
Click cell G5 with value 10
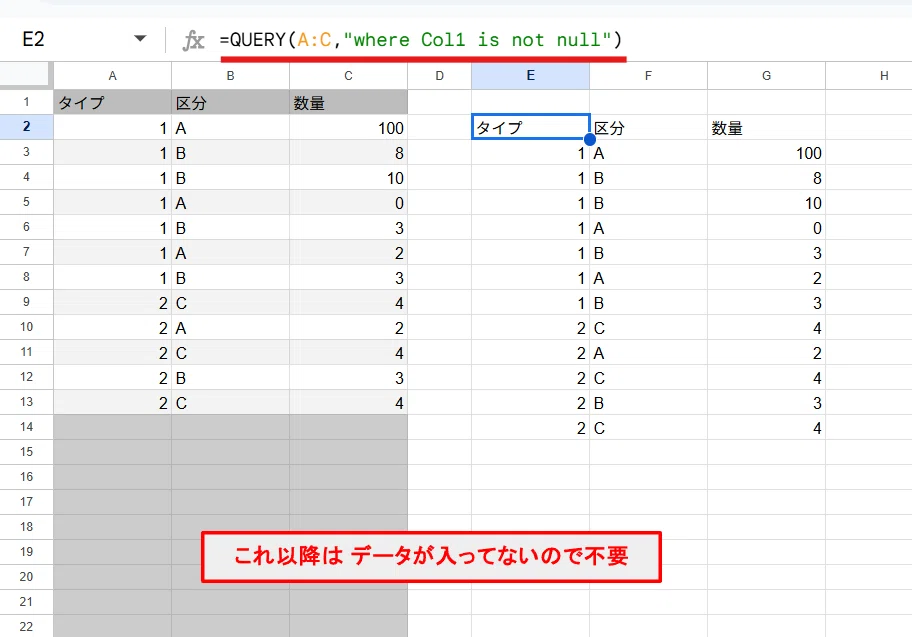click(x=767, y=202)
